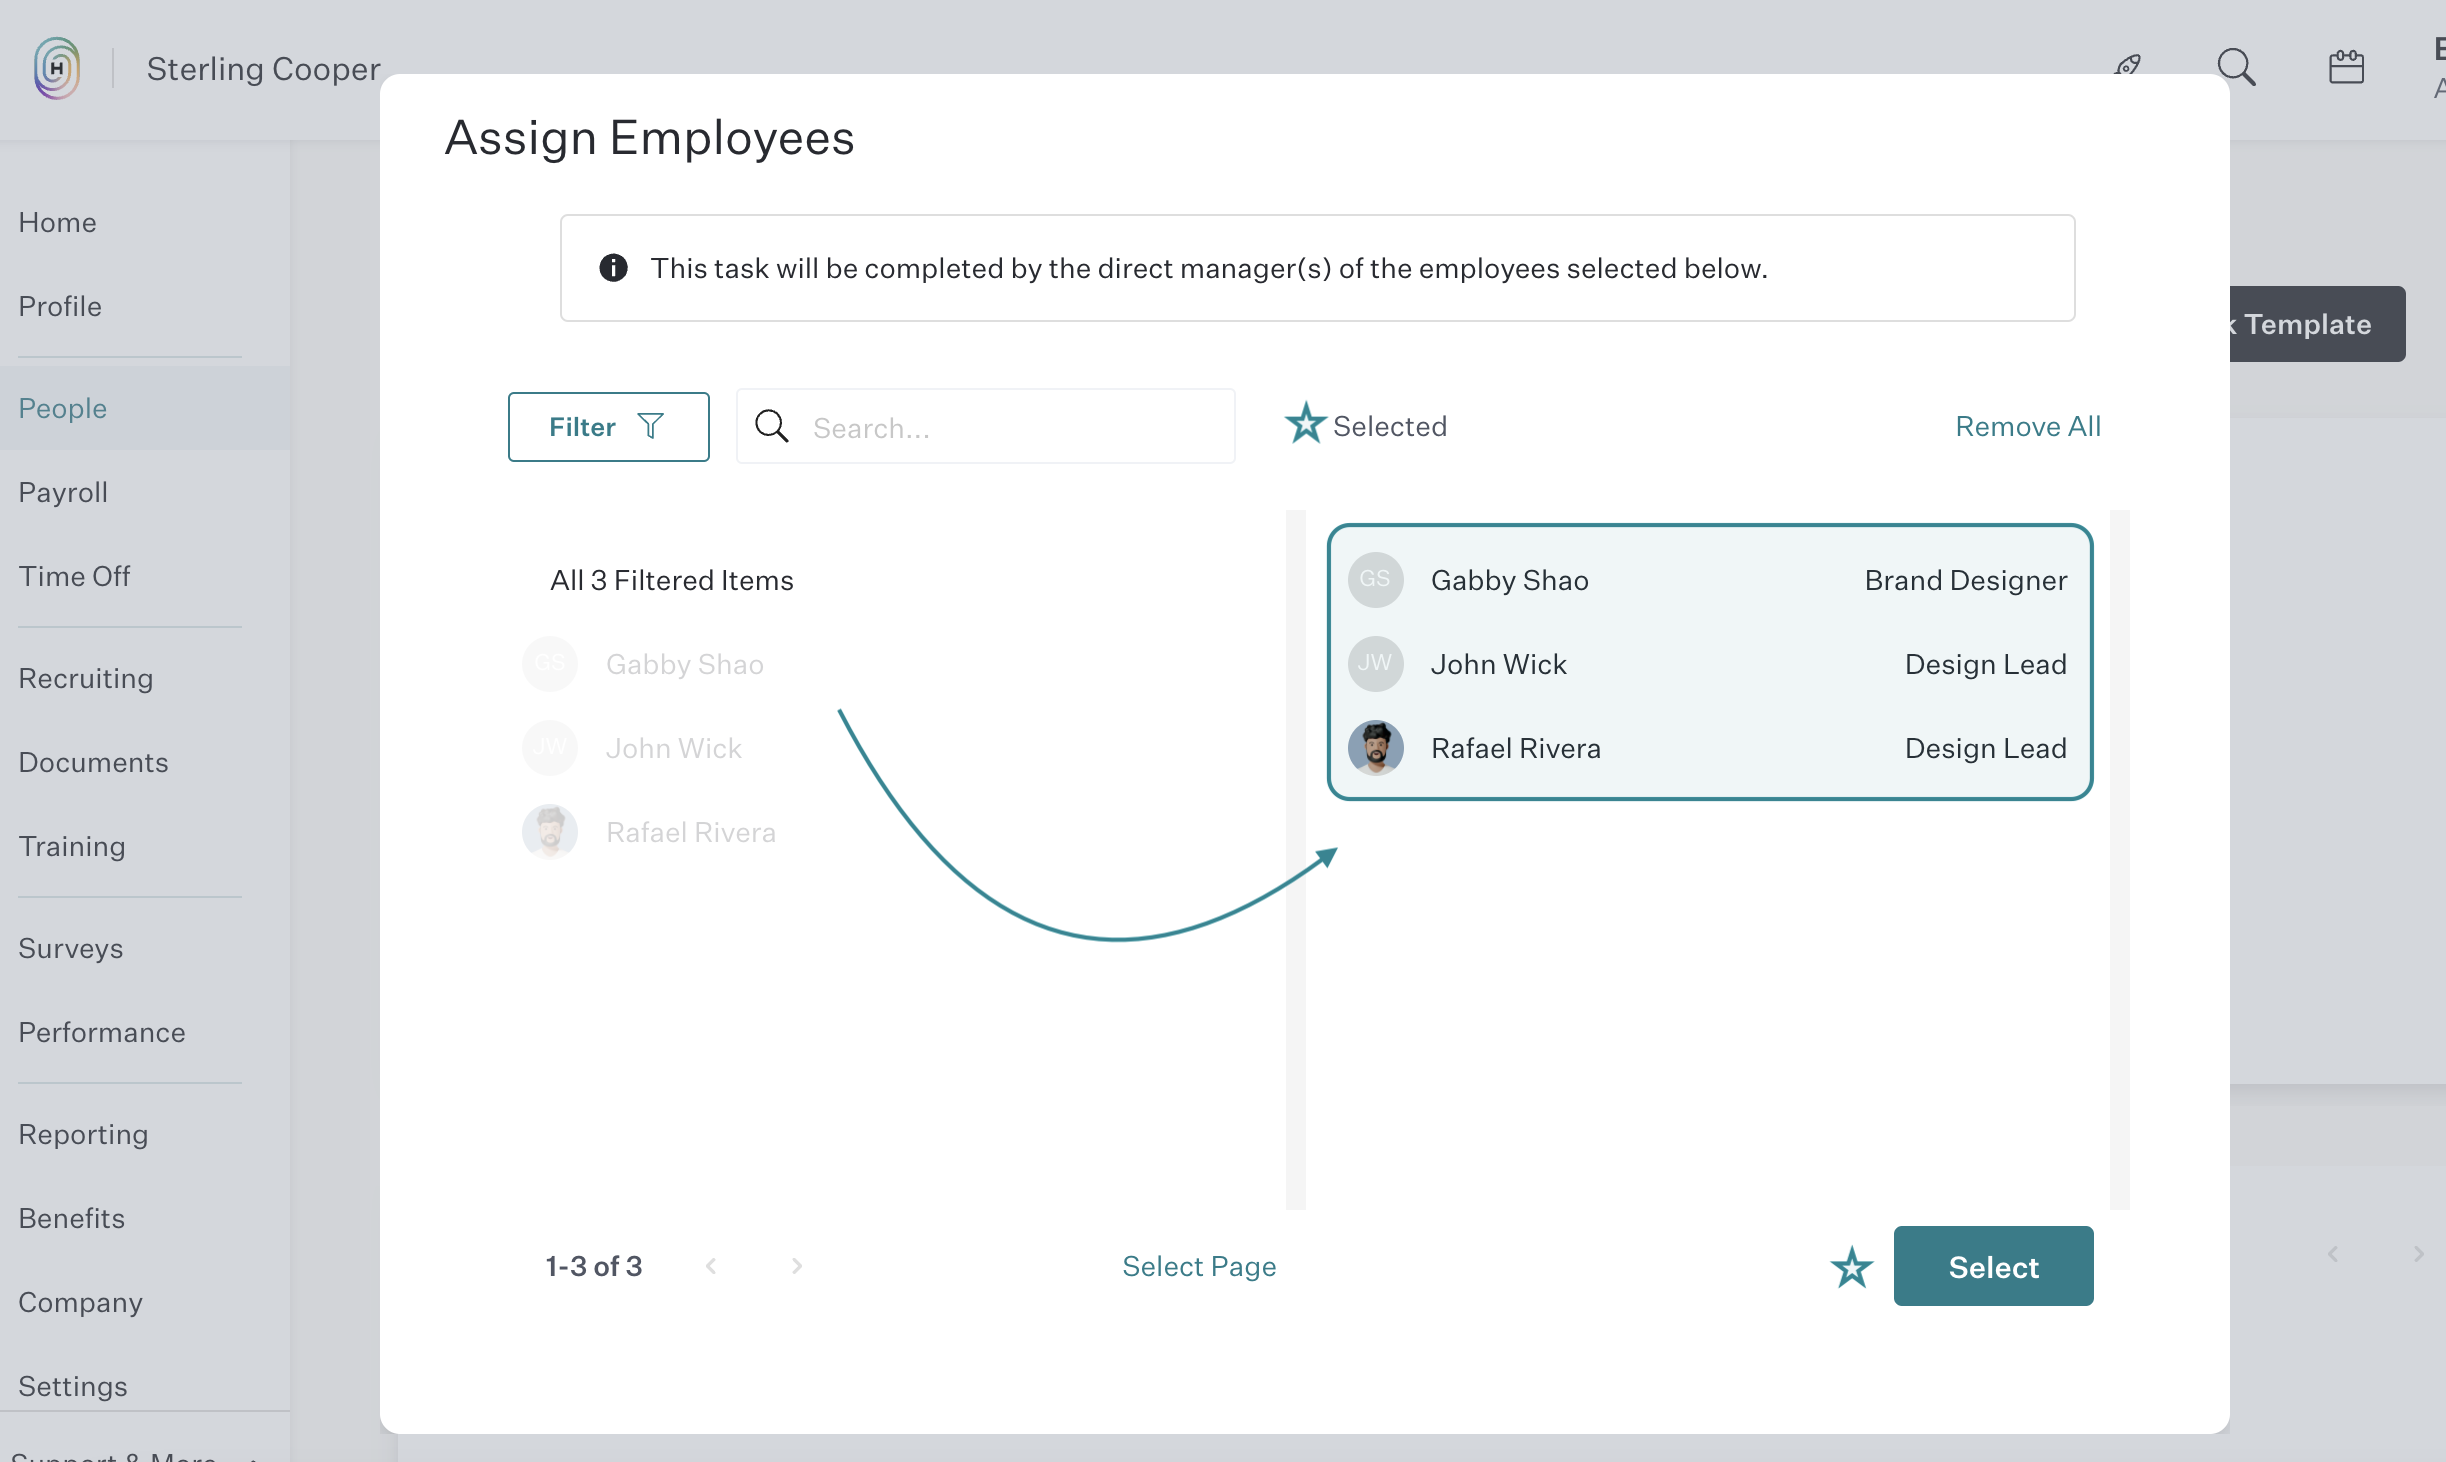Deselect Rafael Rivera from the selected panel
The height and width of the screenshot is (1462, 2446).
pyautogui.click(x=1515, y=747)
